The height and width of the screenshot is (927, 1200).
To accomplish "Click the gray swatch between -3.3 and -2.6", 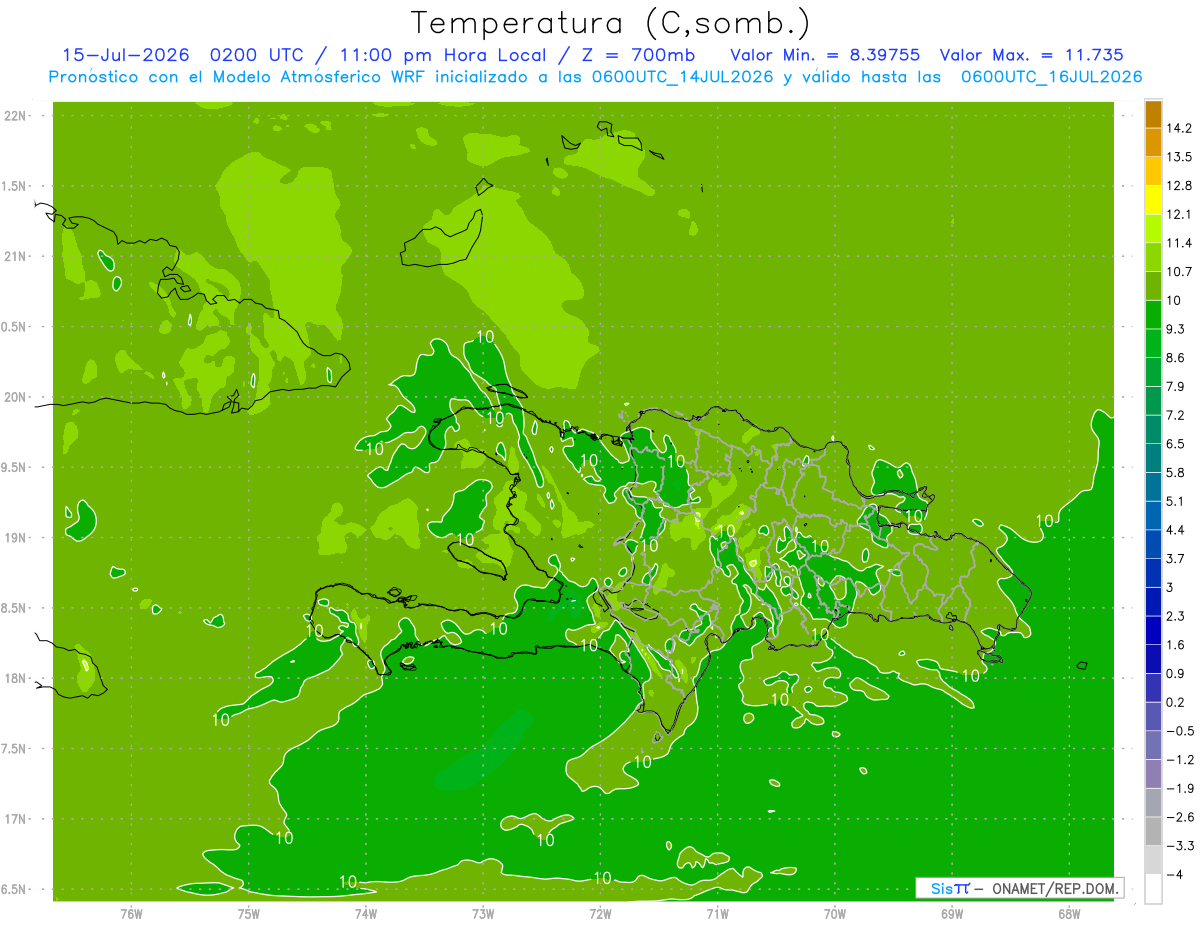I will tap(1153, 832).
